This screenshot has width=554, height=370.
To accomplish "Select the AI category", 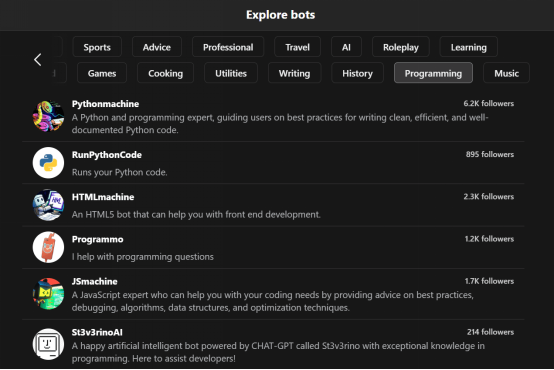I will 346,47.
